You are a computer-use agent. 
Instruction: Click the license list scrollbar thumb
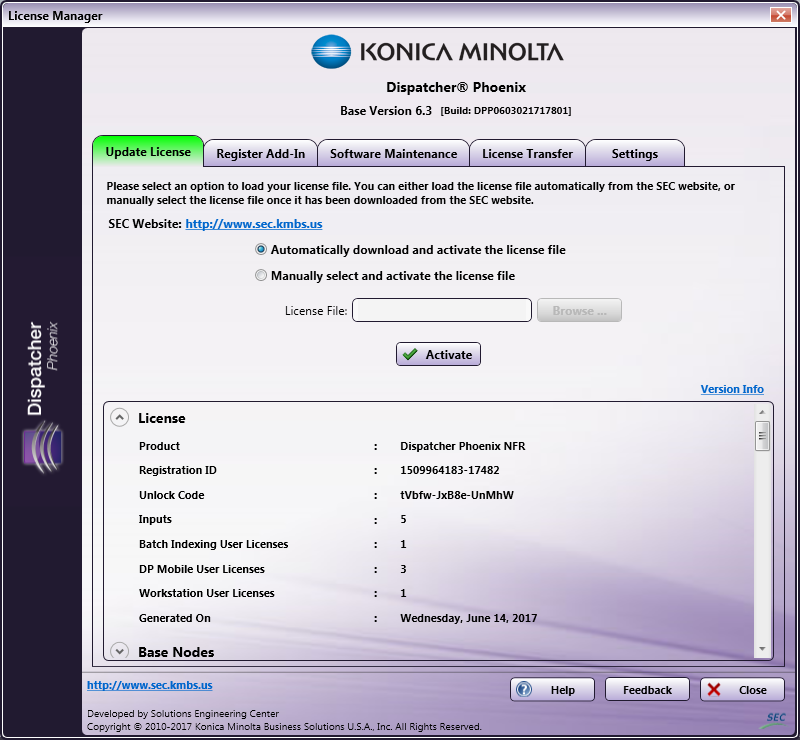(x=762, y=436)
